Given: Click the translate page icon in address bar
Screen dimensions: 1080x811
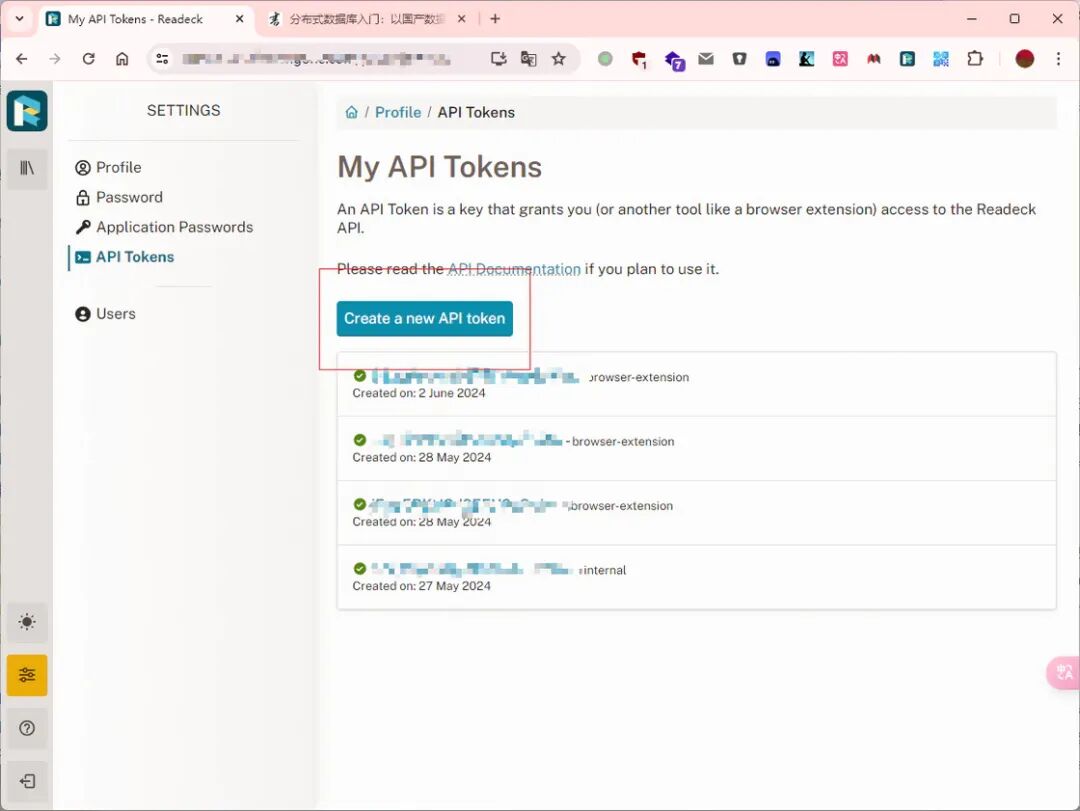Looking at the screenshot, I should point(528,59).
